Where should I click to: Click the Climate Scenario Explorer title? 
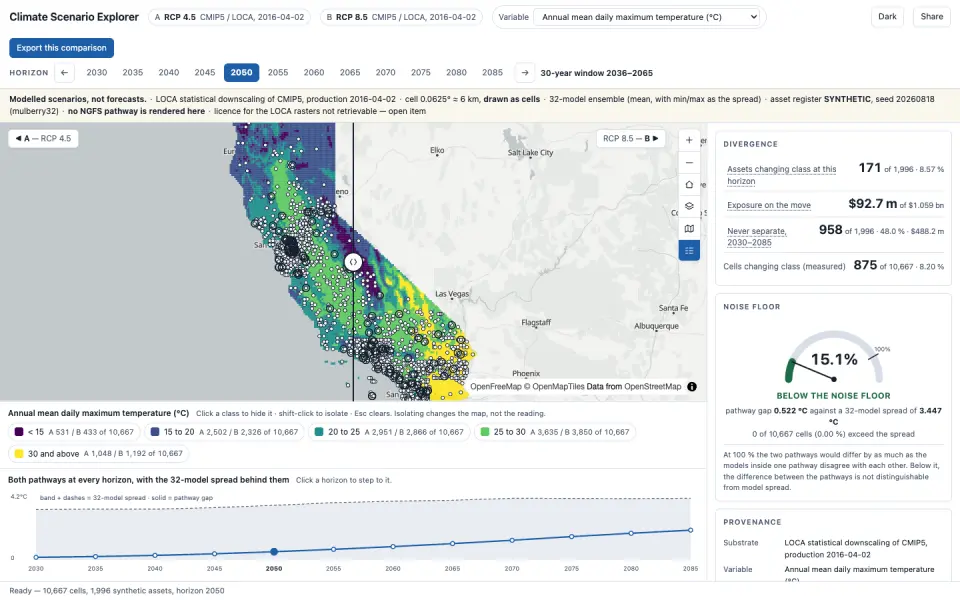pyautogui.click(x=74, y=17)
